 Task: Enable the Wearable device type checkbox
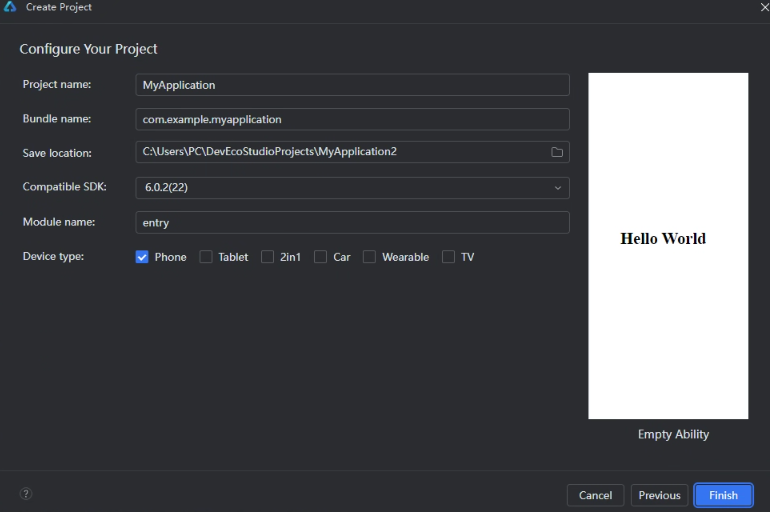(x=369, y=257)
